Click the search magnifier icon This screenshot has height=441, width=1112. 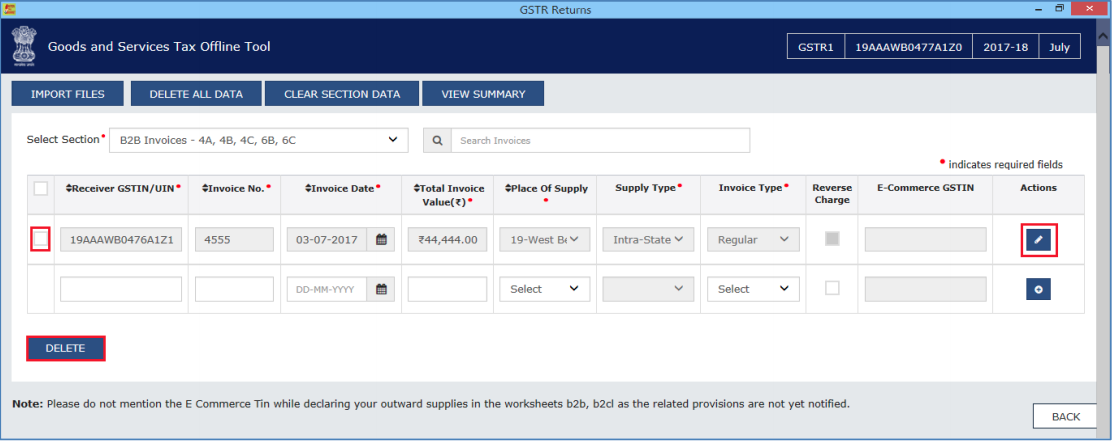[437, 140]
